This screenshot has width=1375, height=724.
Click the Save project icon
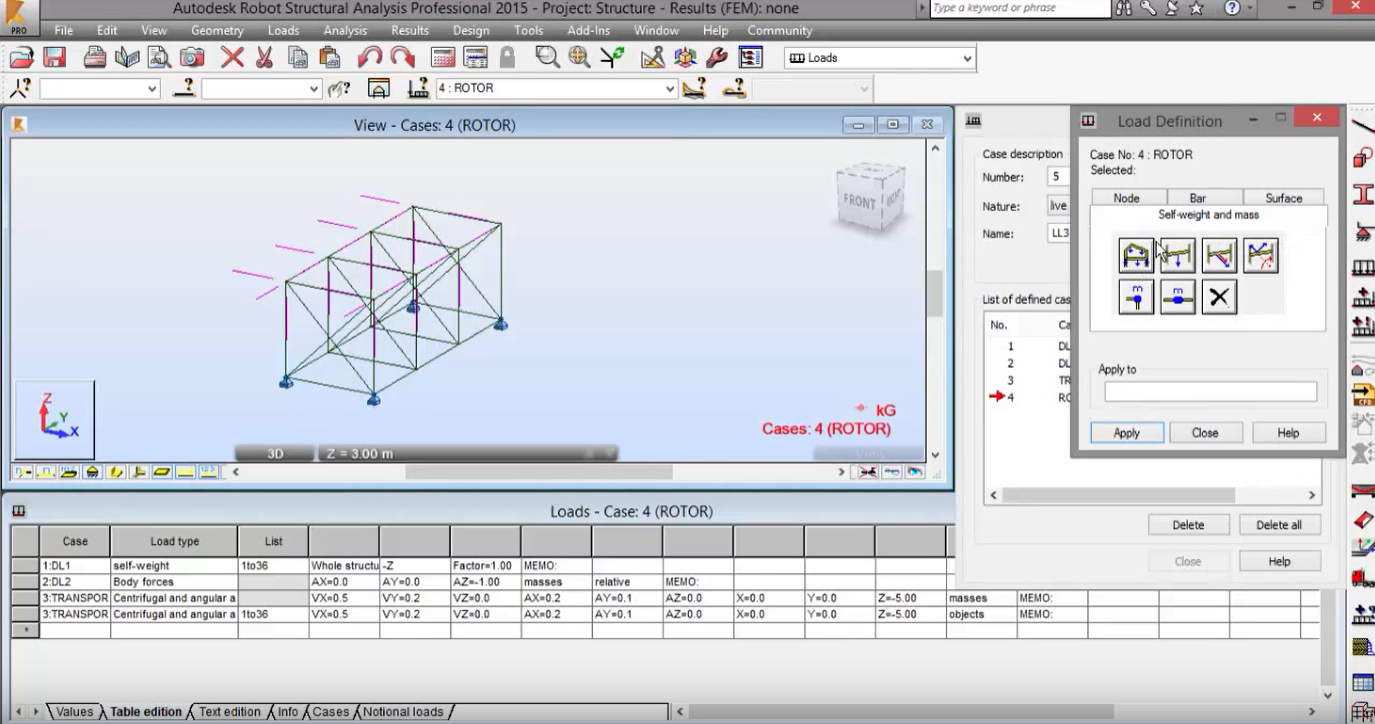(54, 58)
